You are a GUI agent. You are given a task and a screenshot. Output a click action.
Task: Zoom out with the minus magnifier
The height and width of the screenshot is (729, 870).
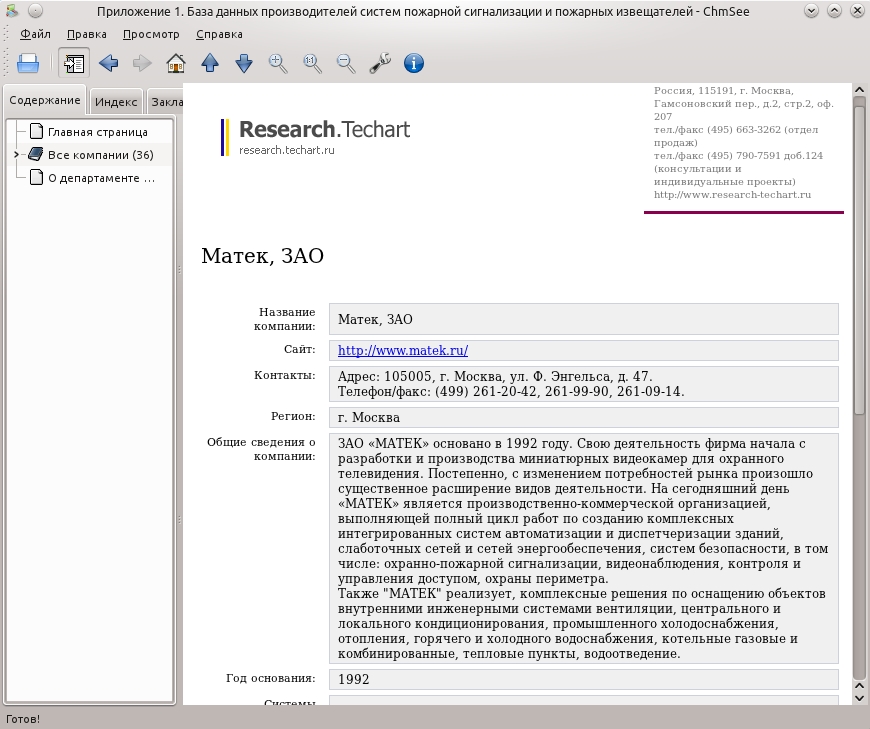click(x=346, y=63)
